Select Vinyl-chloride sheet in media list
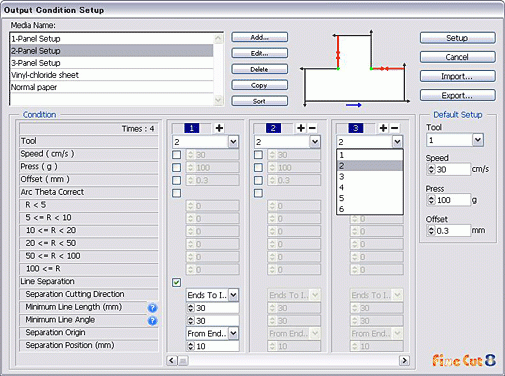Screen dimensions: 505x376 [112, 75]
